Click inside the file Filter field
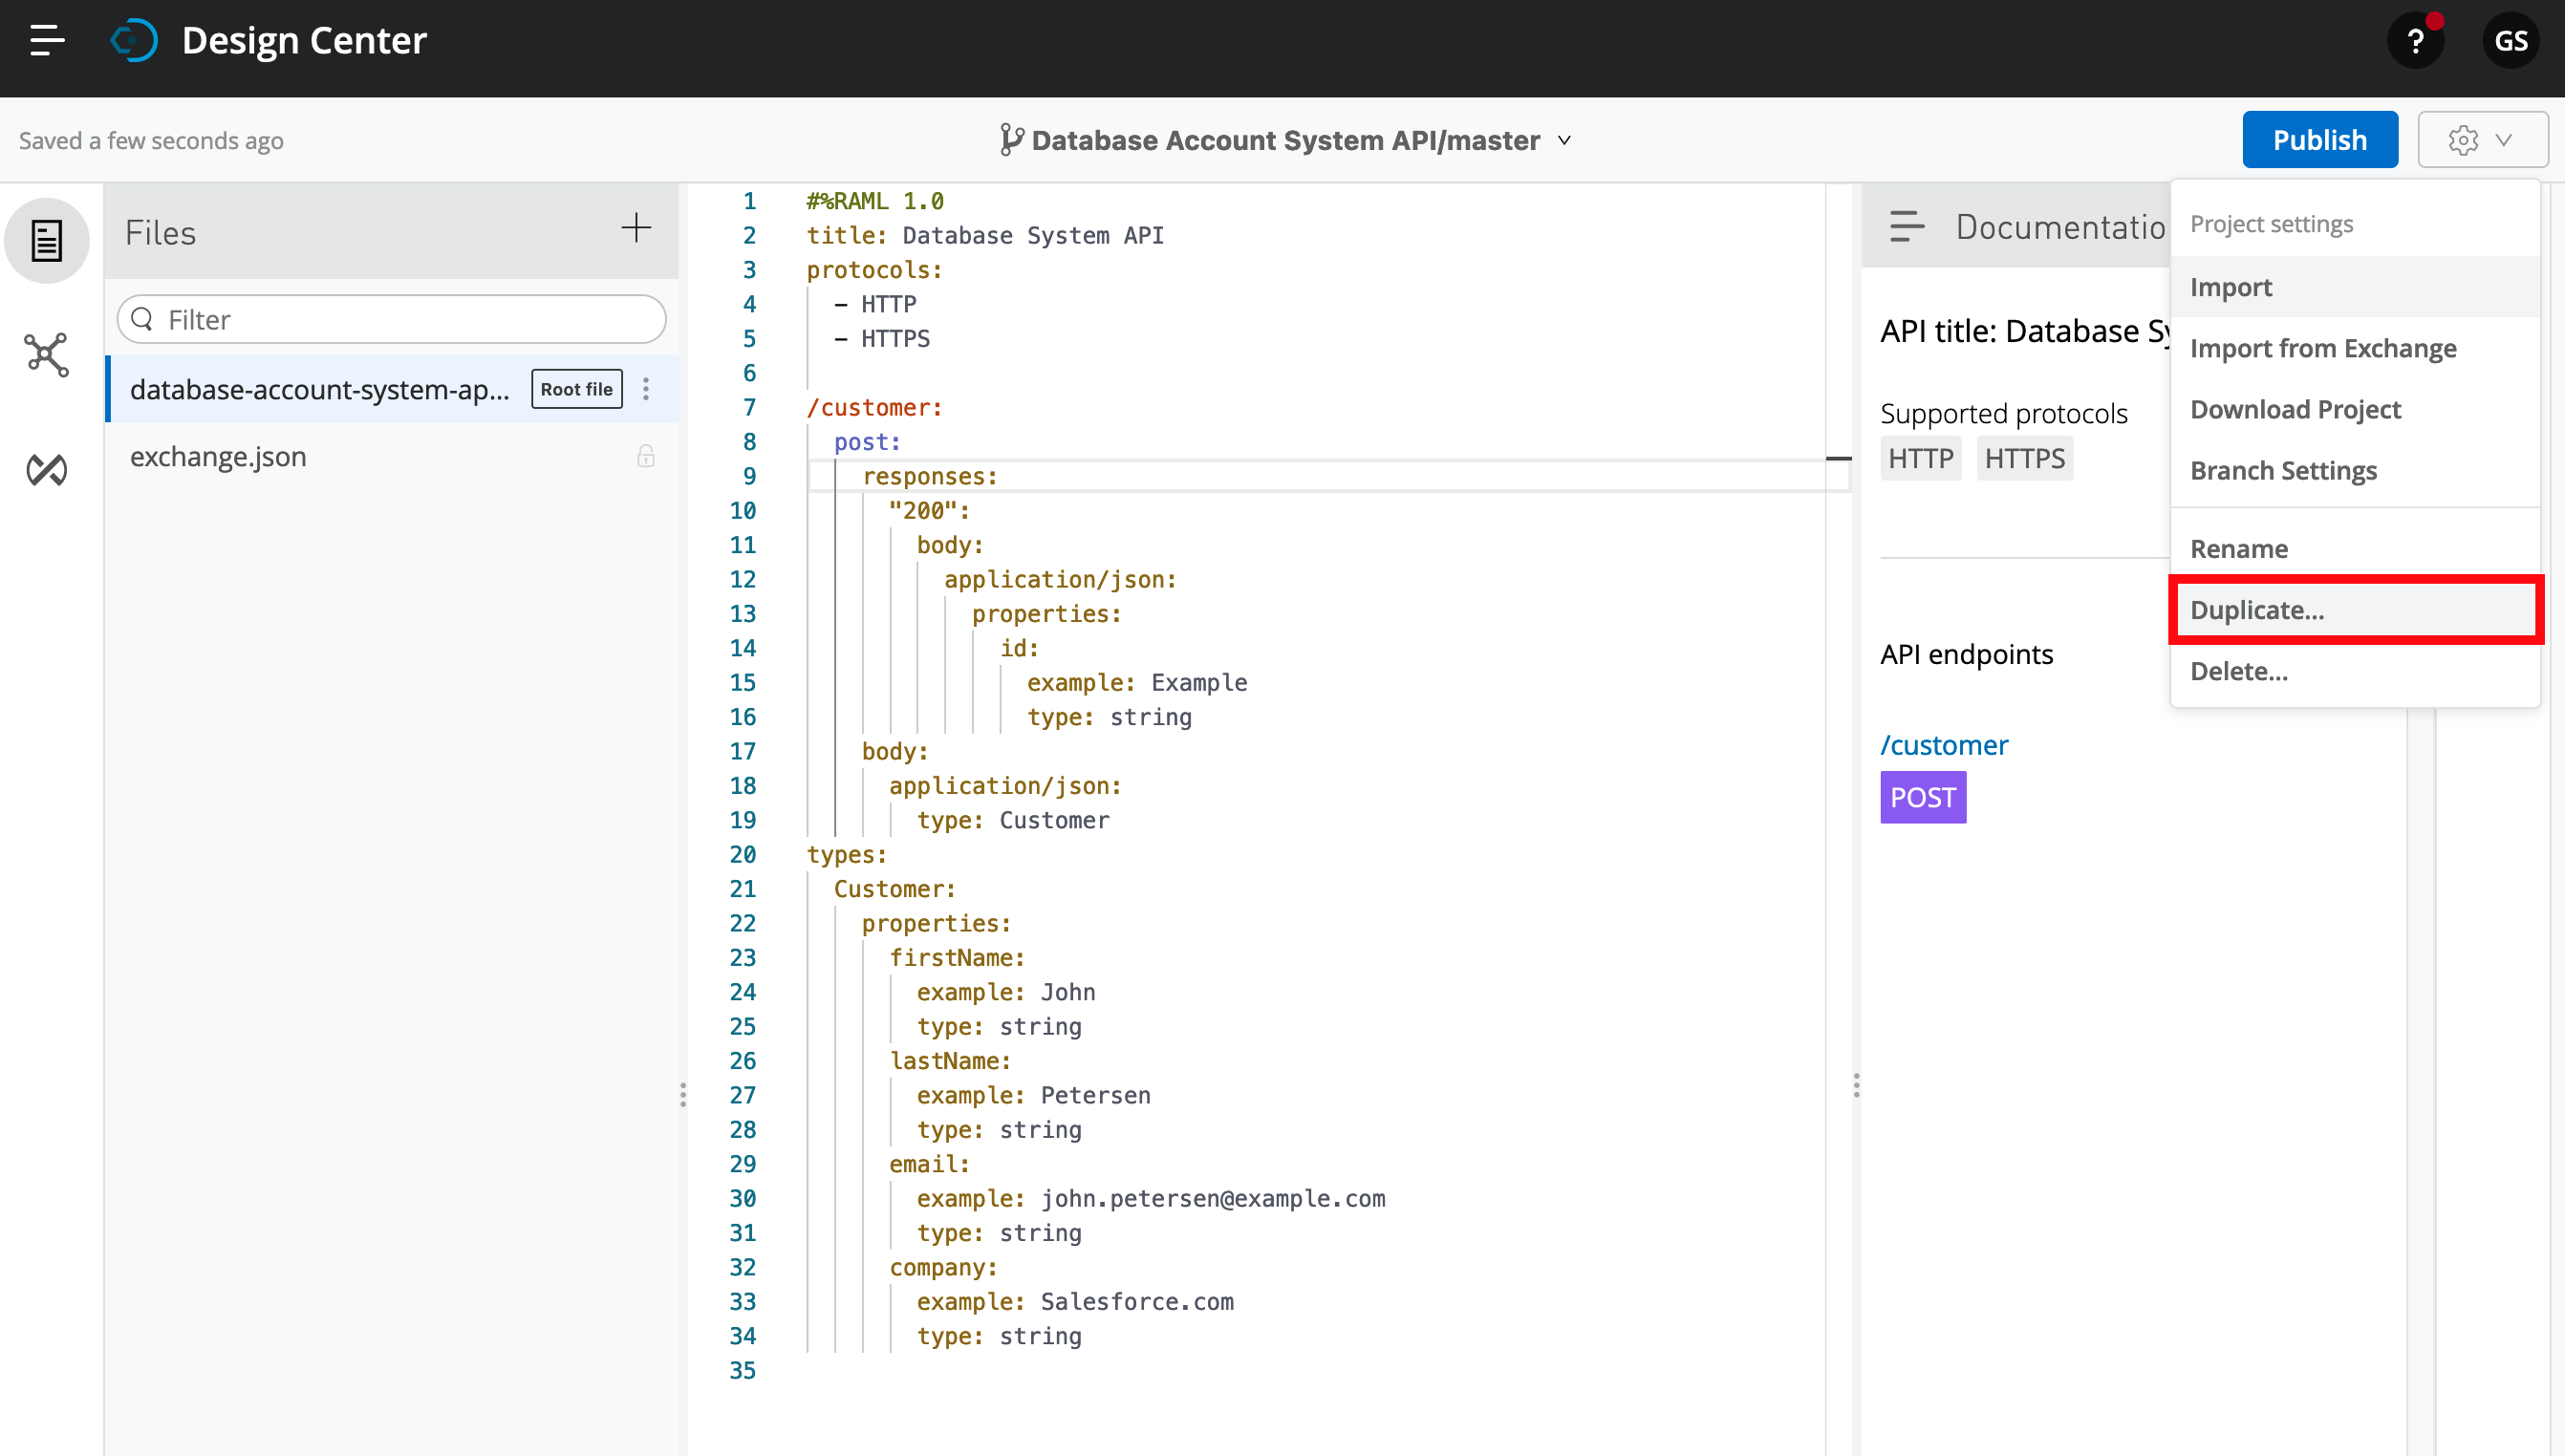 pyautogui.click(x=390, y=319)
